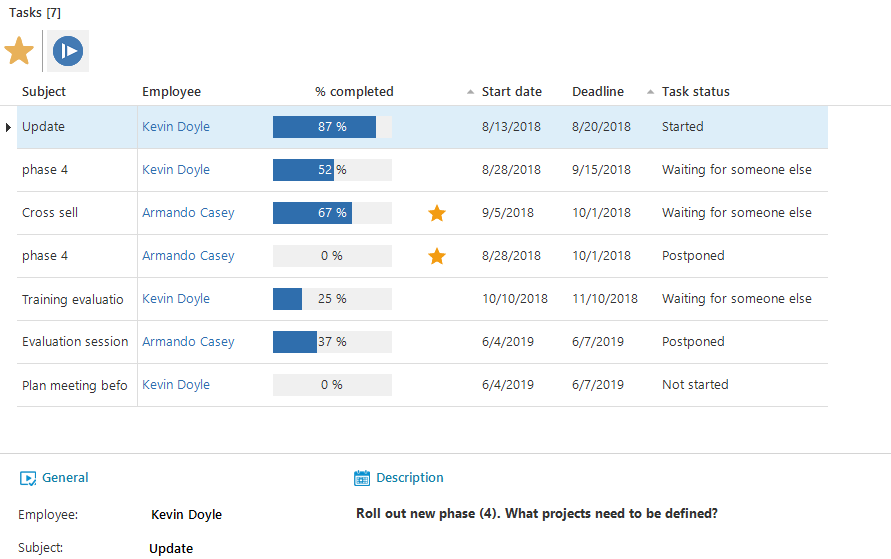Click the blue play toolbar button
The width and height of the screenshot is (891, 559).
point(68,51)
